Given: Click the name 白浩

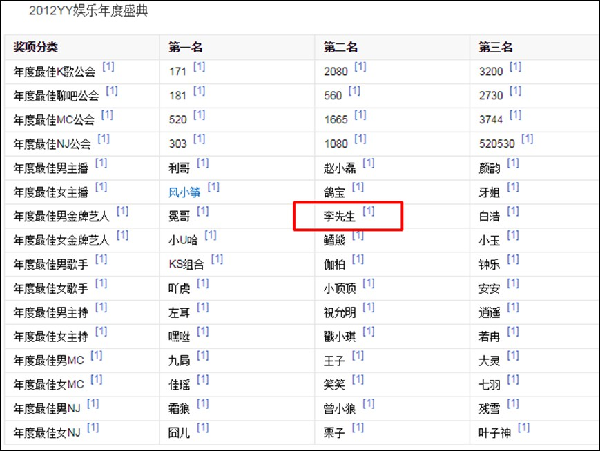Looking at the screenshot, I should [x=489, y=216].
